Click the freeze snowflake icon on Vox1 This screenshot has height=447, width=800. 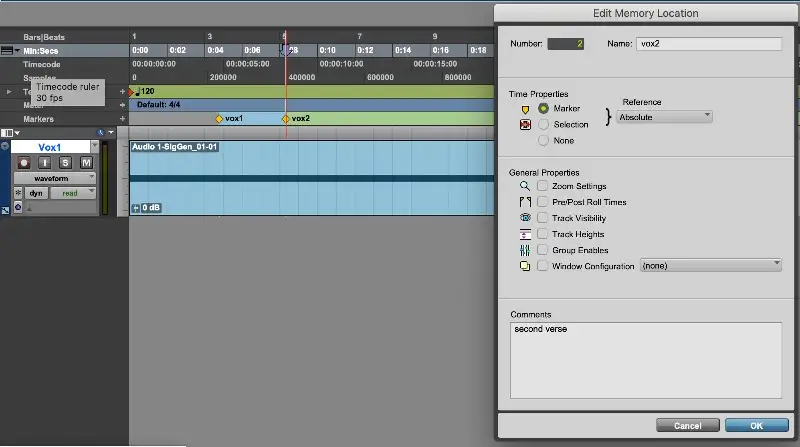point(18,193)
